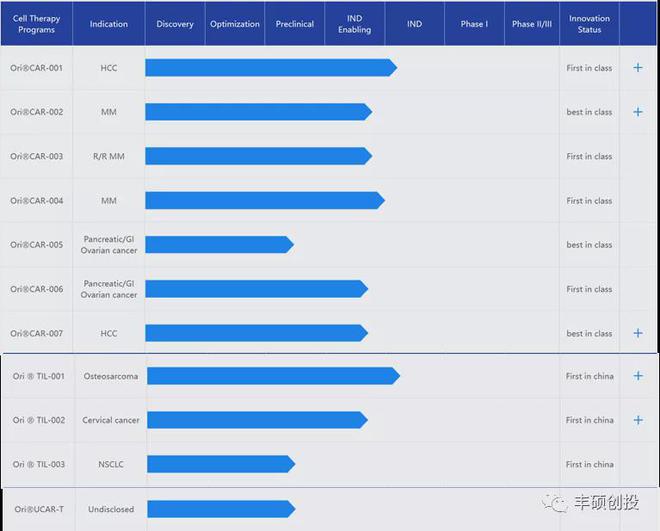
Task: Click the Osteosarcoma indication cell
Action: pyautogui.click(x=111, y=376)
